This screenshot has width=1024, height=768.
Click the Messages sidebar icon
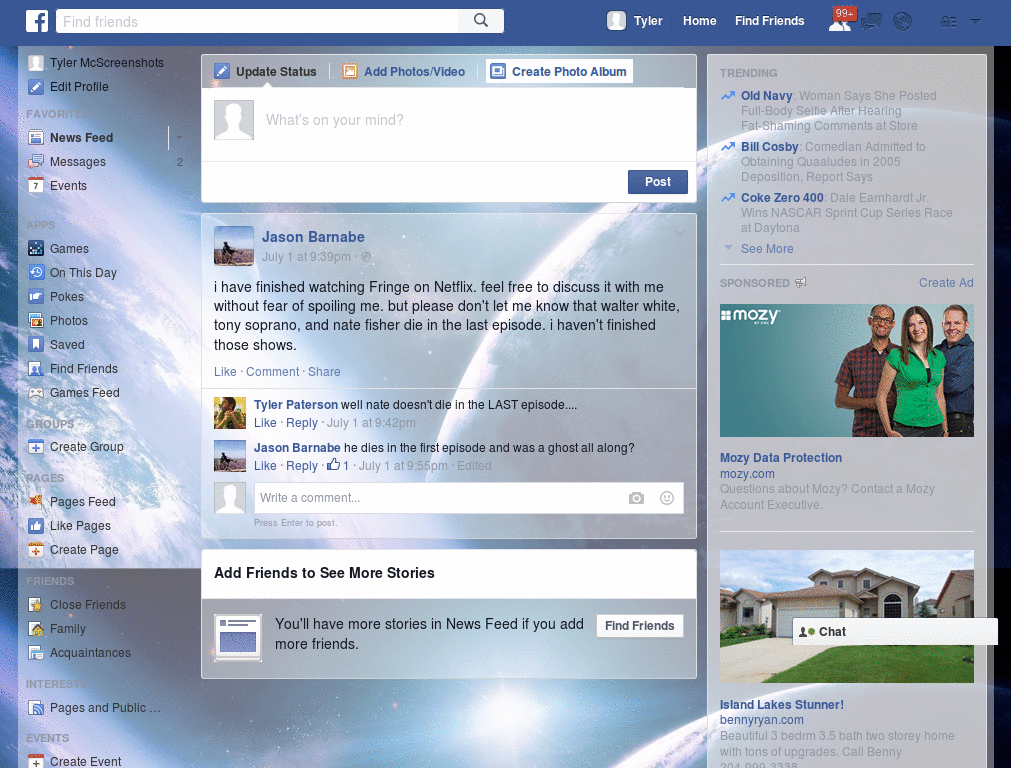(x=36, y=162)
